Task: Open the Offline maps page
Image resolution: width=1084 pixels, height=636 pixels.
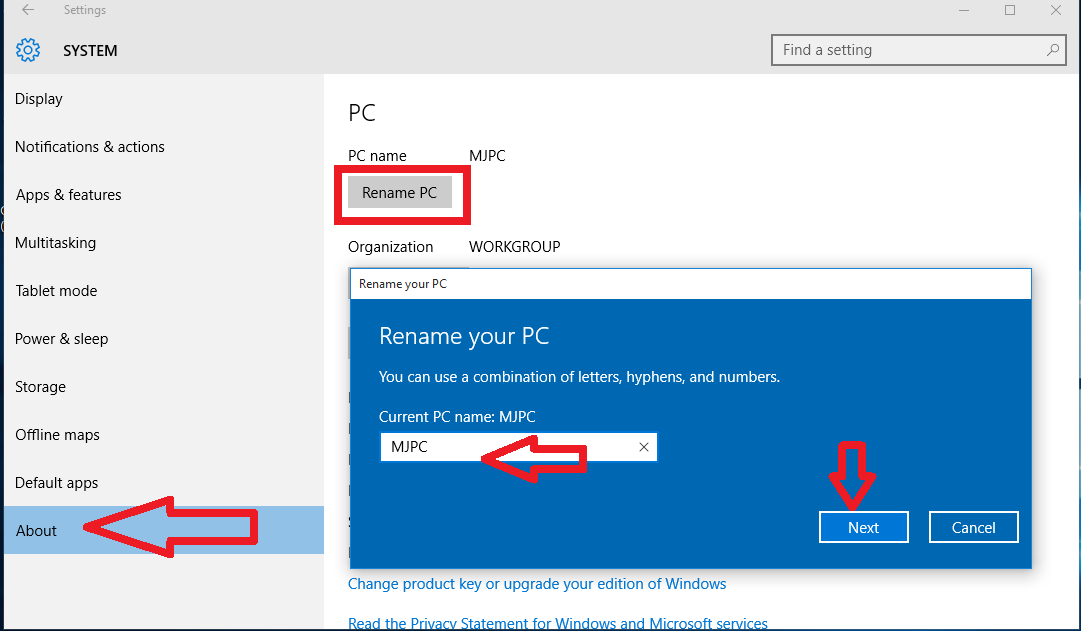Action: pyautogui.click(x=56, y=434)
